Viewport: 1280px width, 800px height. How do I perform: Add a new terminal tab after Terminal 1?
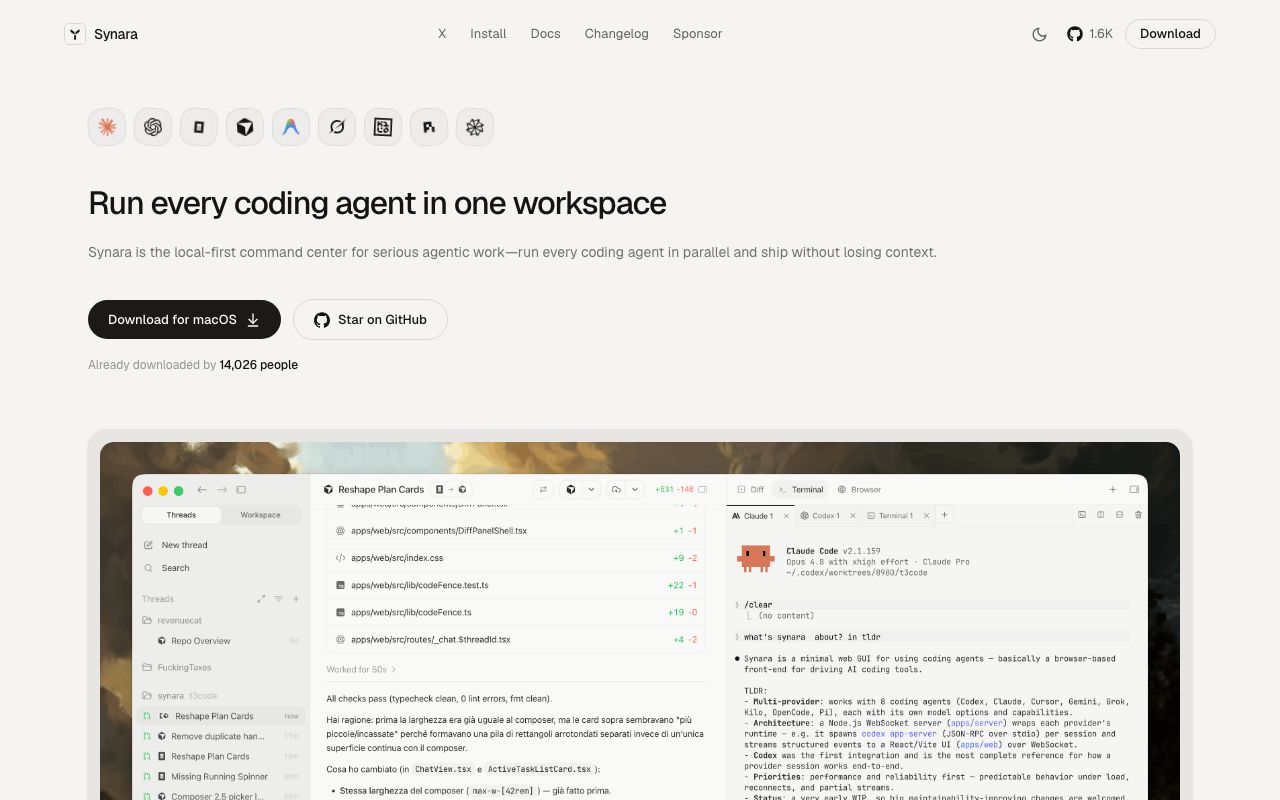point(945,515)
